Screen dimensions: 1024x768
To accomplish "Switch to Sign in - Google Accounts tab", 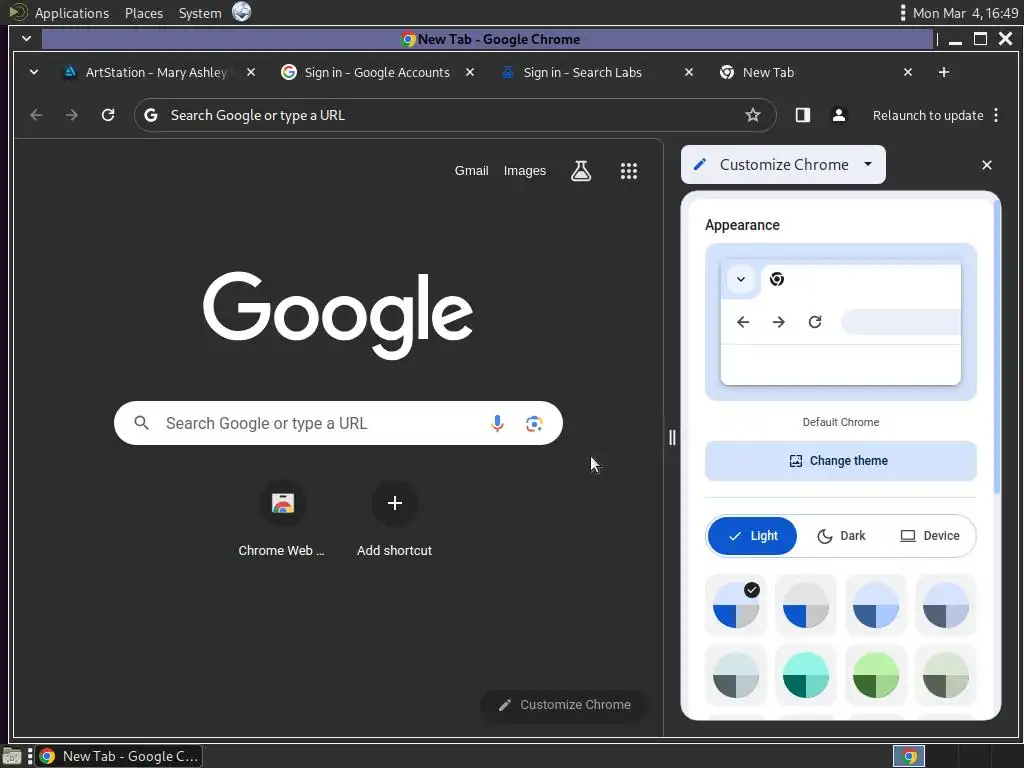I will [x=377, y=72].
